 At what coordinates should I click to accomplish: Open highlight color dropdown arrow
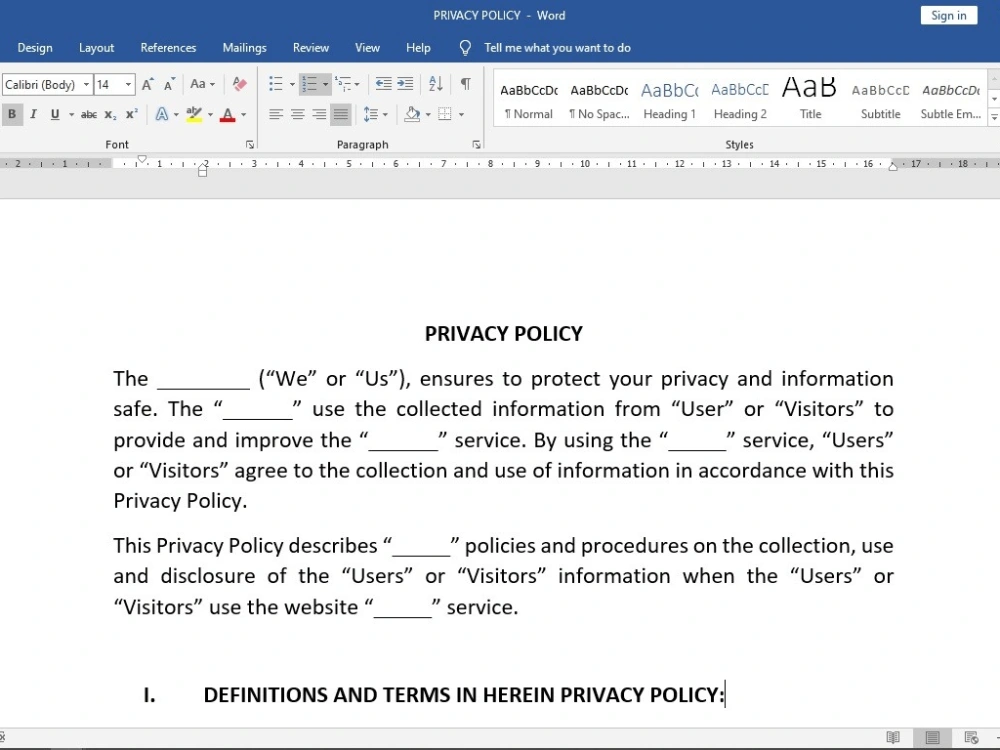(210, 115)
